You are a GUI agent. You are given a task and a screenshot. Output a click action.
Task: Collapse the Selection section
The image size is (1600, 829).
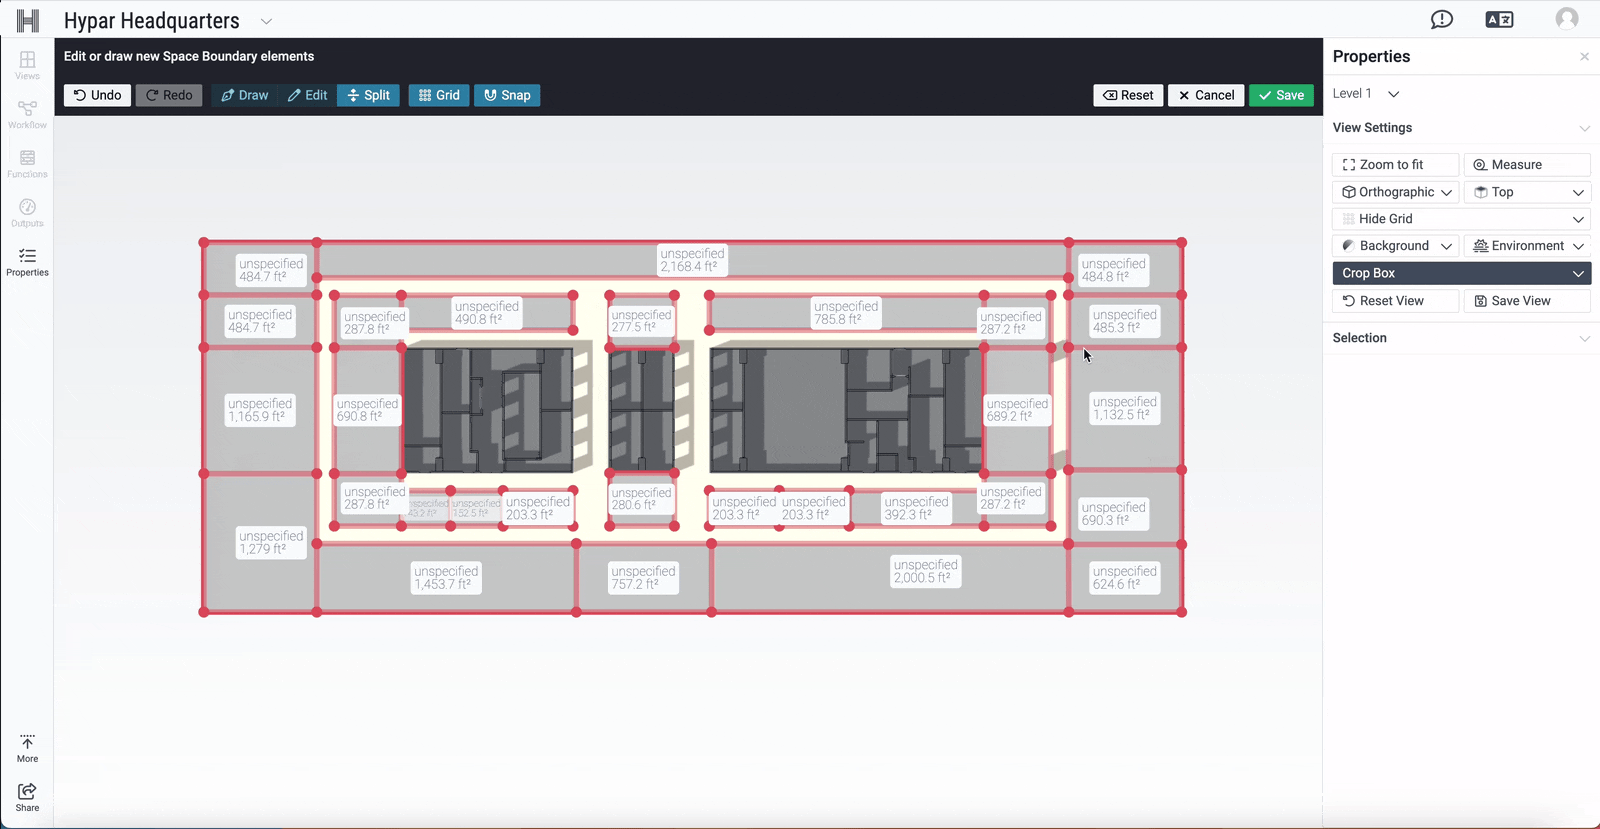pyautogui.click(x=1584, y=338)
